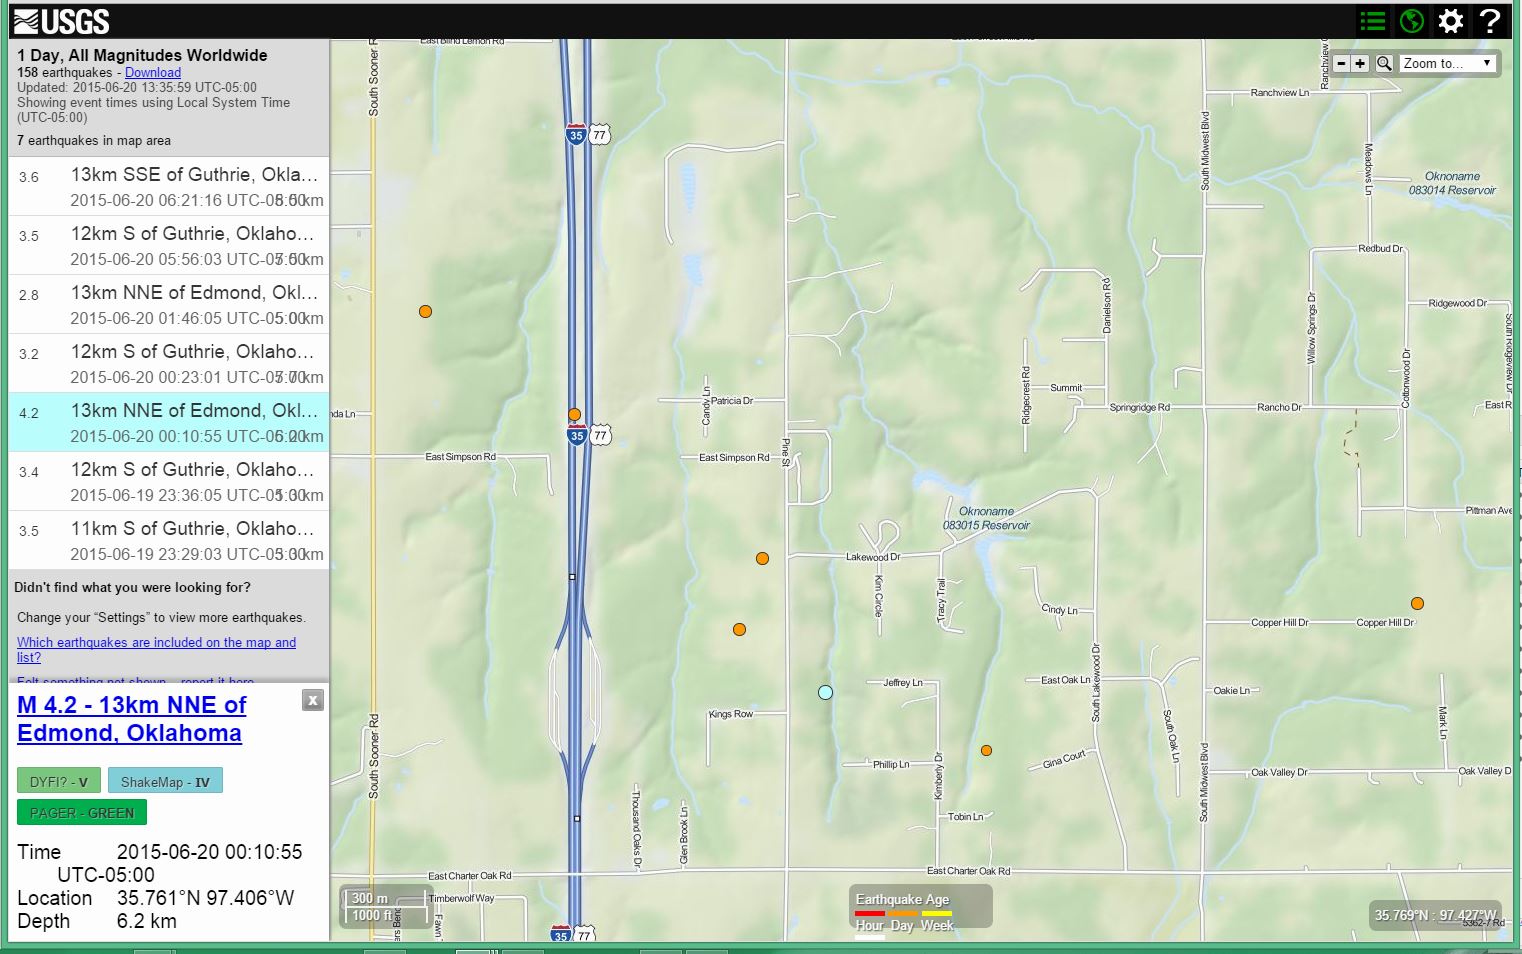Open the settings gear icon

1451,21
